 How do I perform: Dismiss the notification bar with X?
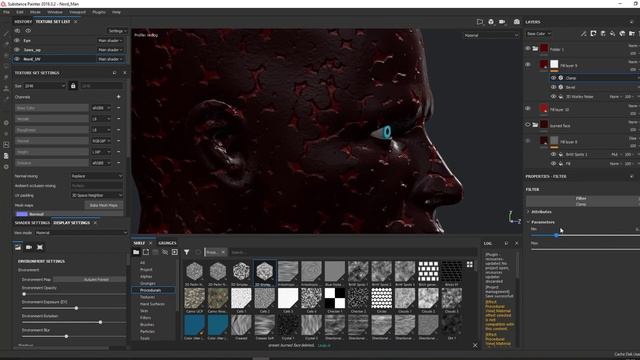coord(475,345)
